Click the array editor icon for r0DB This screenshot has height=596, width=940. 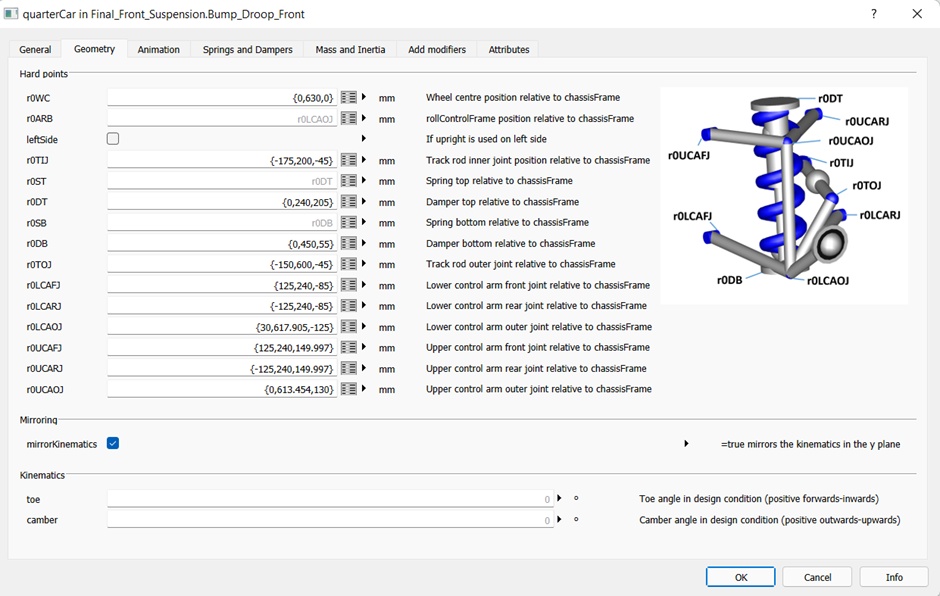[348, 244]
